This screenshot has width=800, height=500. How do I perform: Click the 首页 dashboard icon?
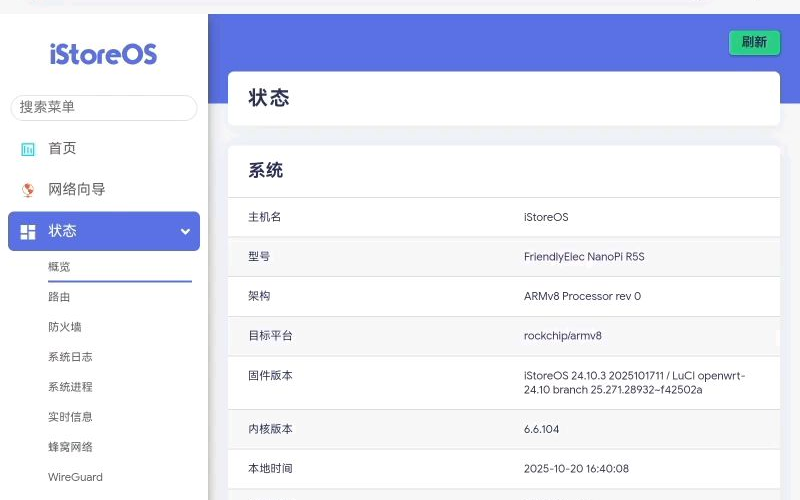coord(28,149)
